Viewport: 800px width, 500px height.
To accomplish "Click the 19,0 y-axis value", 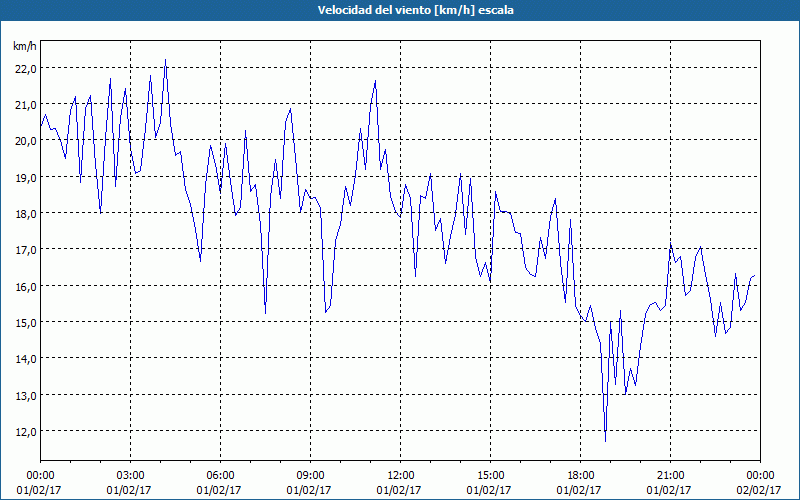I will pyautogui.click(x=26, y=179).
